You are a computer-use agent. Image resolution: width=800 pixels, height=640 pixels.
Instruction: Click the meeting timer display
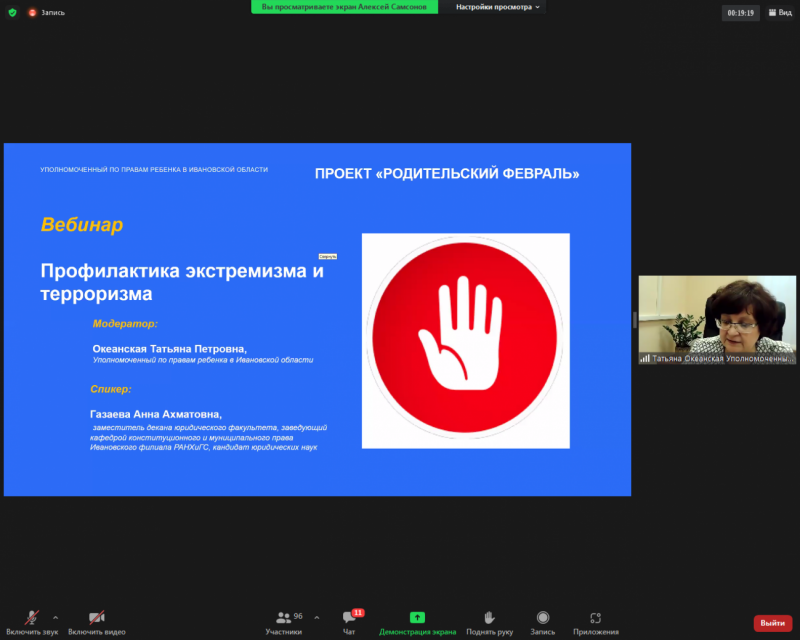[x=741, y=13]
